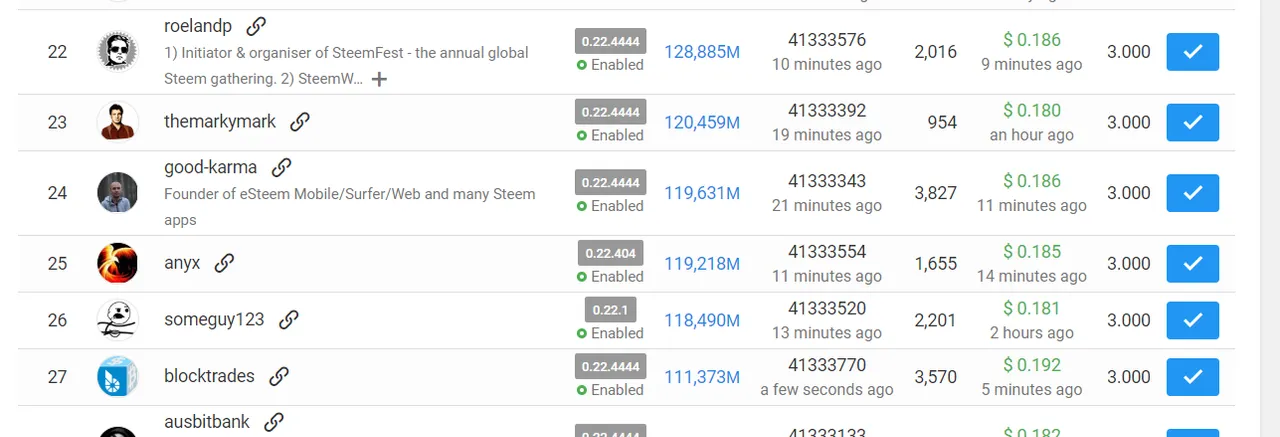Select the missed blocks count 3,827
Screen dimensions: 1280x437
(x=935, y=193)
